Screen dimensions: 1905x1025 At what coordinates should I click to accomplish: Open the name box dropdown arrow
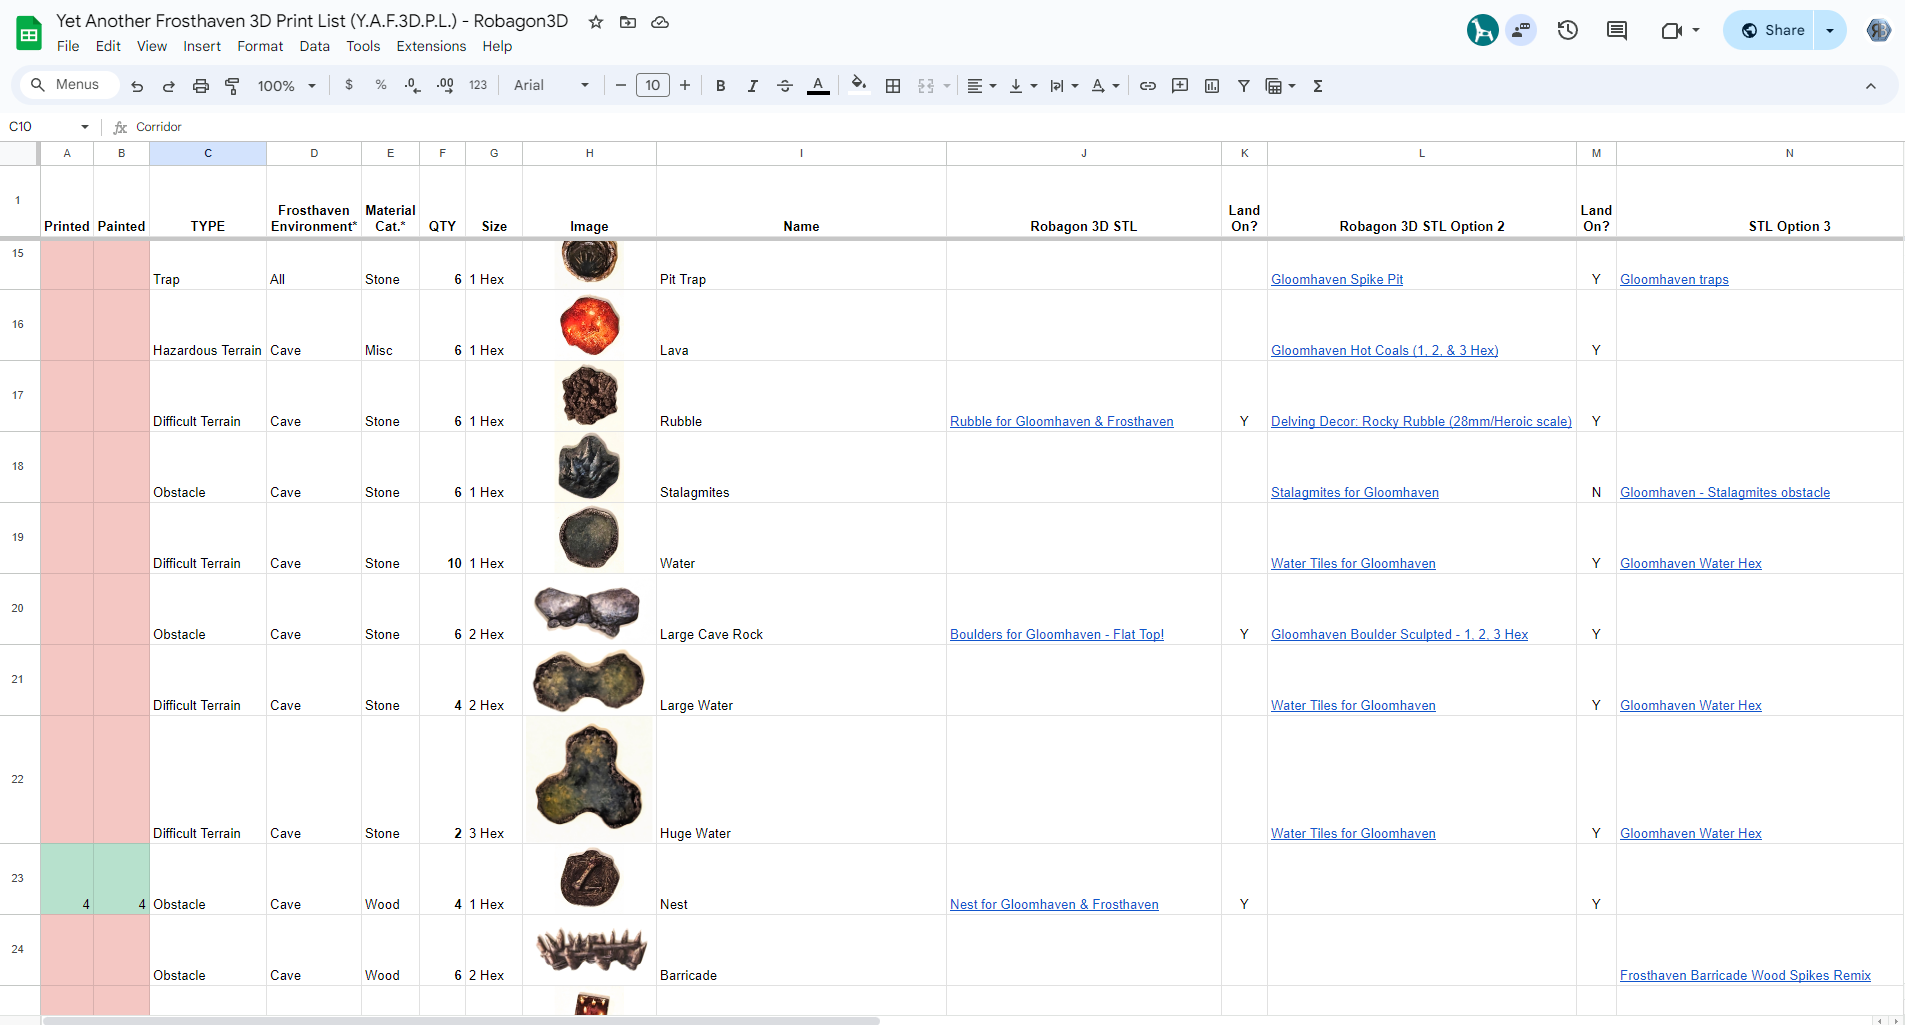pos(85,127)
